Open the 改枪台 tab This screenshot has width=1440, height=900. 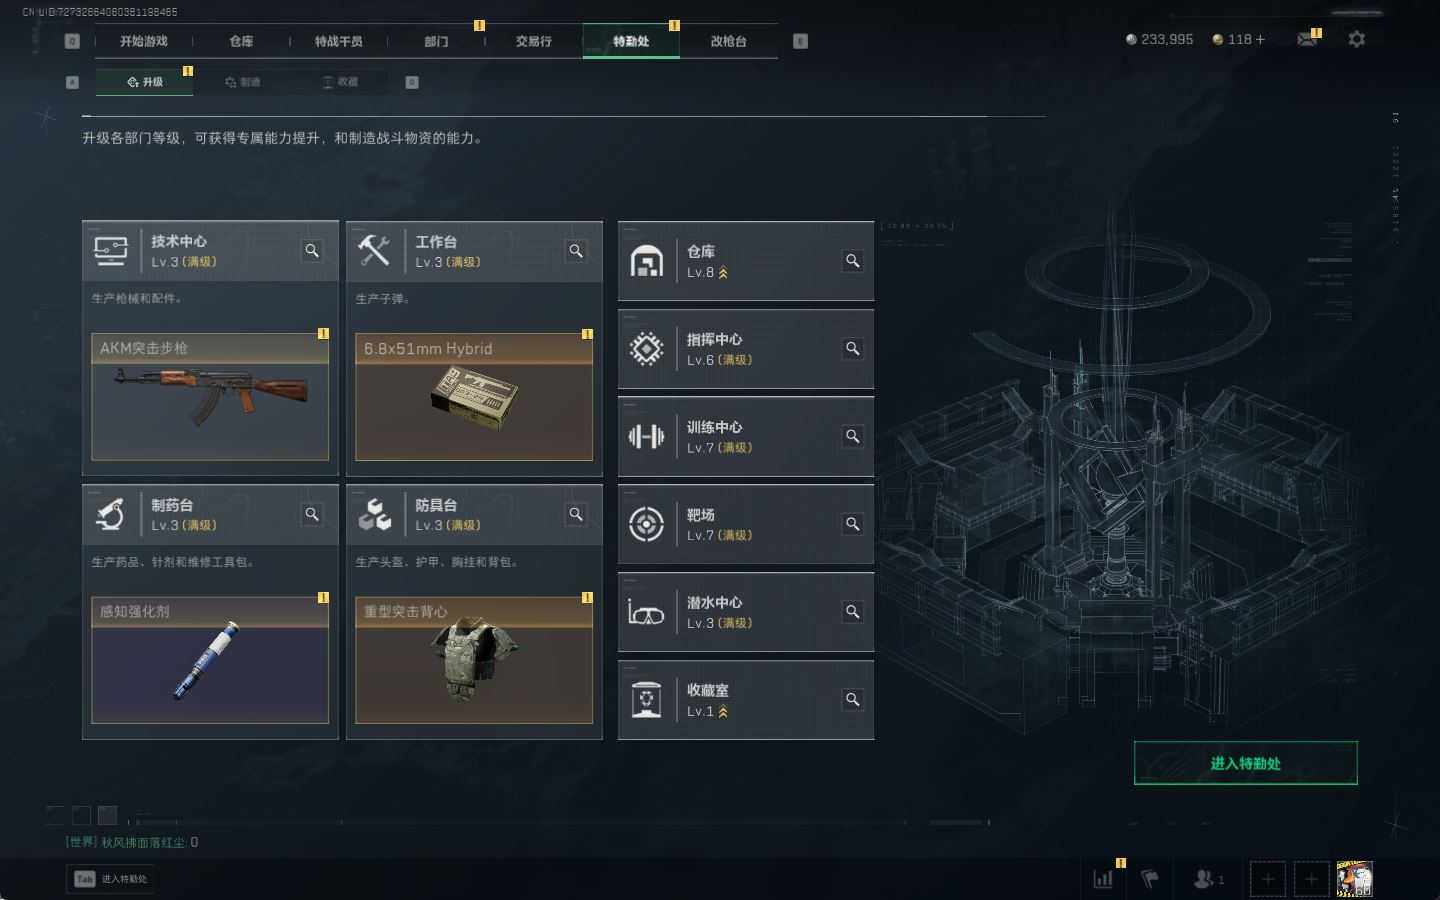[728, 41]
